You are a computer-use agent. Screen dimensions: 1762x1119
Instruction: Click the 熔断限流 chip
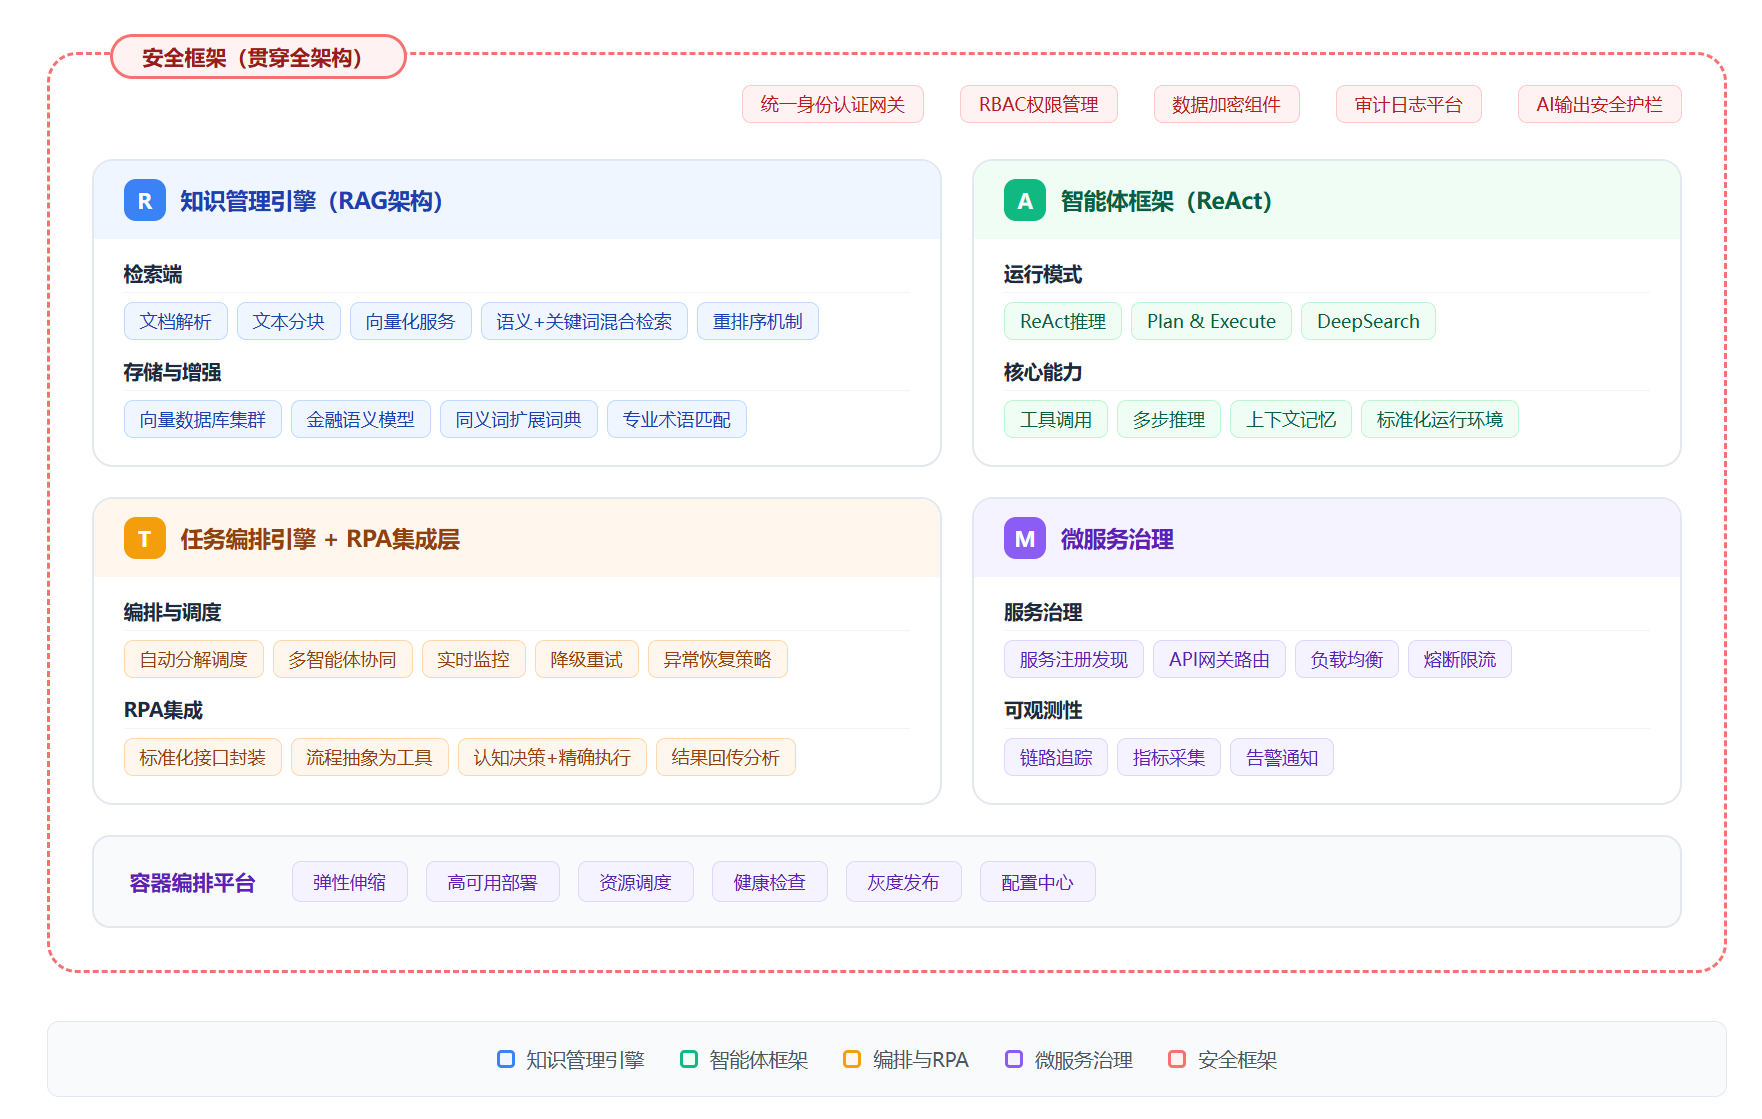[x=1460, y=659]
